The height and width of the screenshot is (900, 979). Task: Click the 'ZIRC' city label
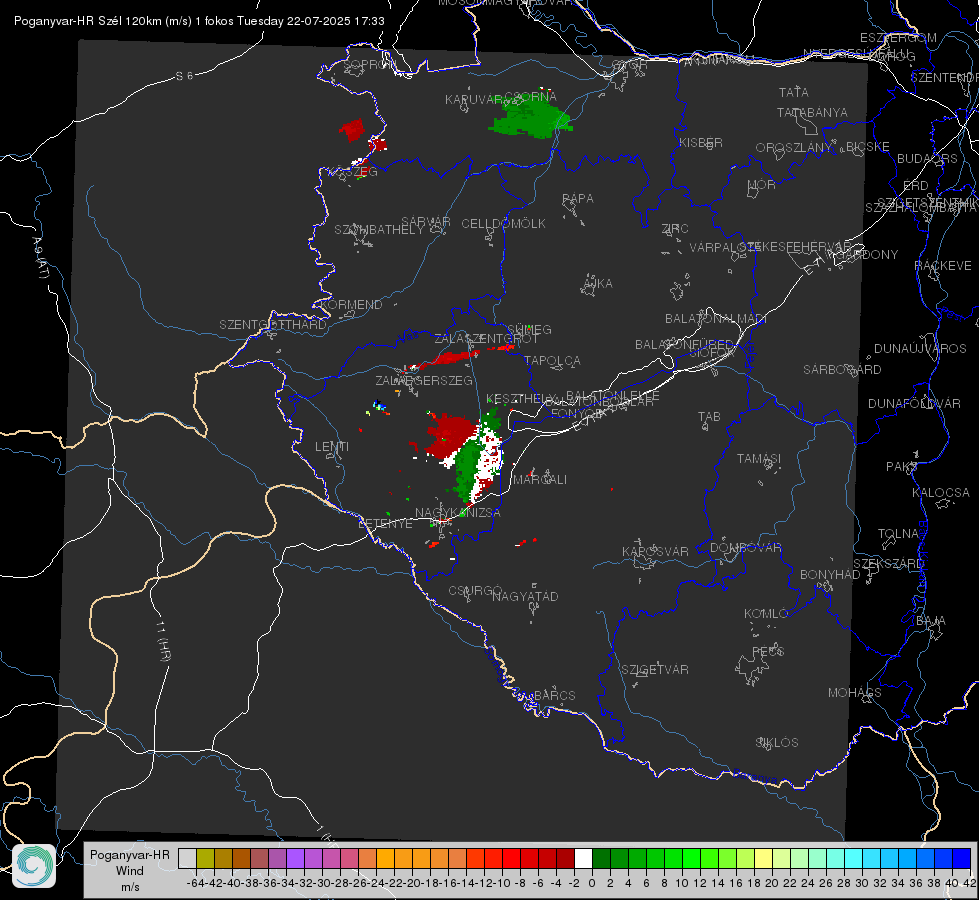coord(675,229)
